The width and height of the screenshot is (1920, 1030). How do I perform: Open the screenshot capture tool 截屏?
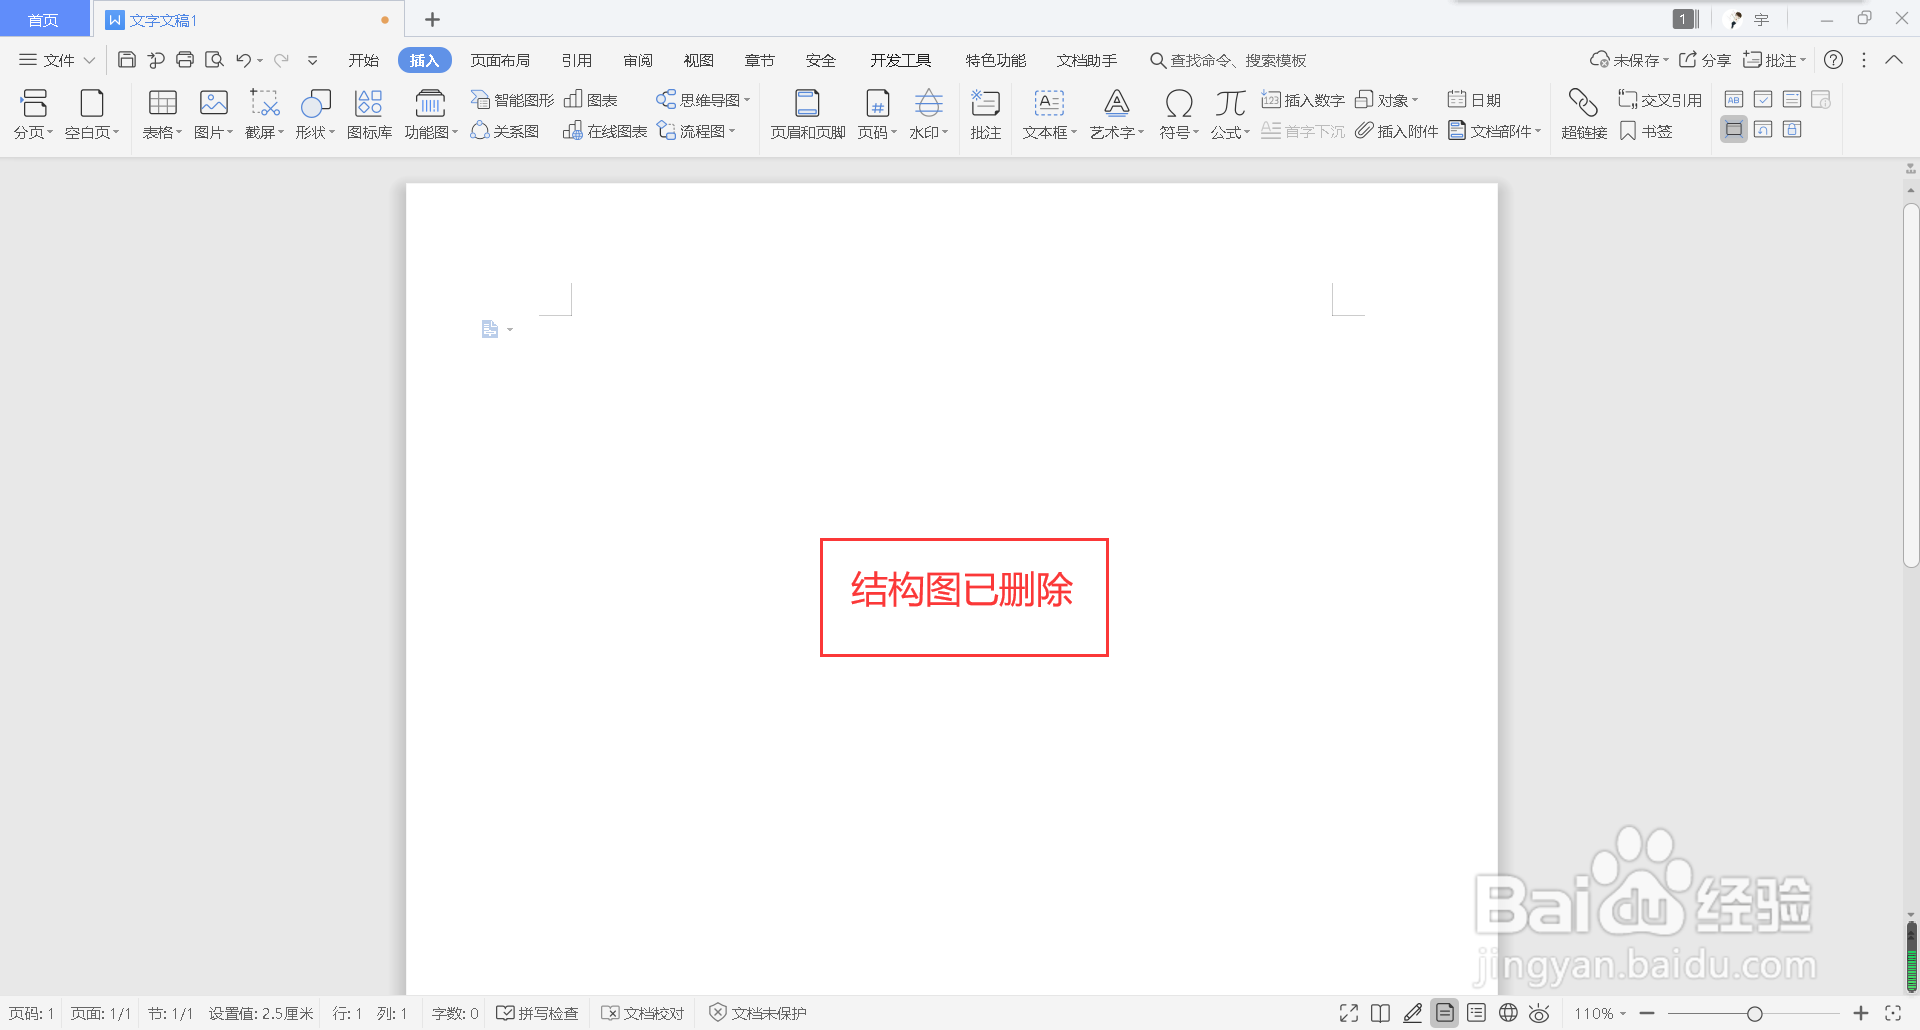click(x=261, y=113)
